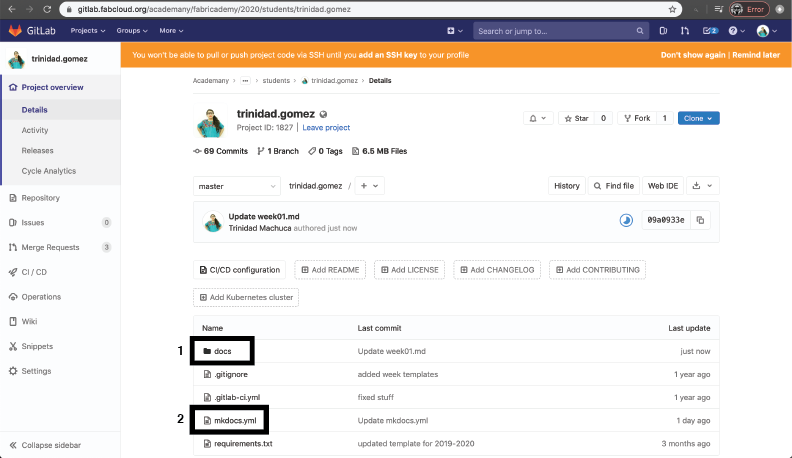Click the browser bookmark star icon
Image resolution: width=792 pixels, height=458 pixels.
[x=672, y=9]
